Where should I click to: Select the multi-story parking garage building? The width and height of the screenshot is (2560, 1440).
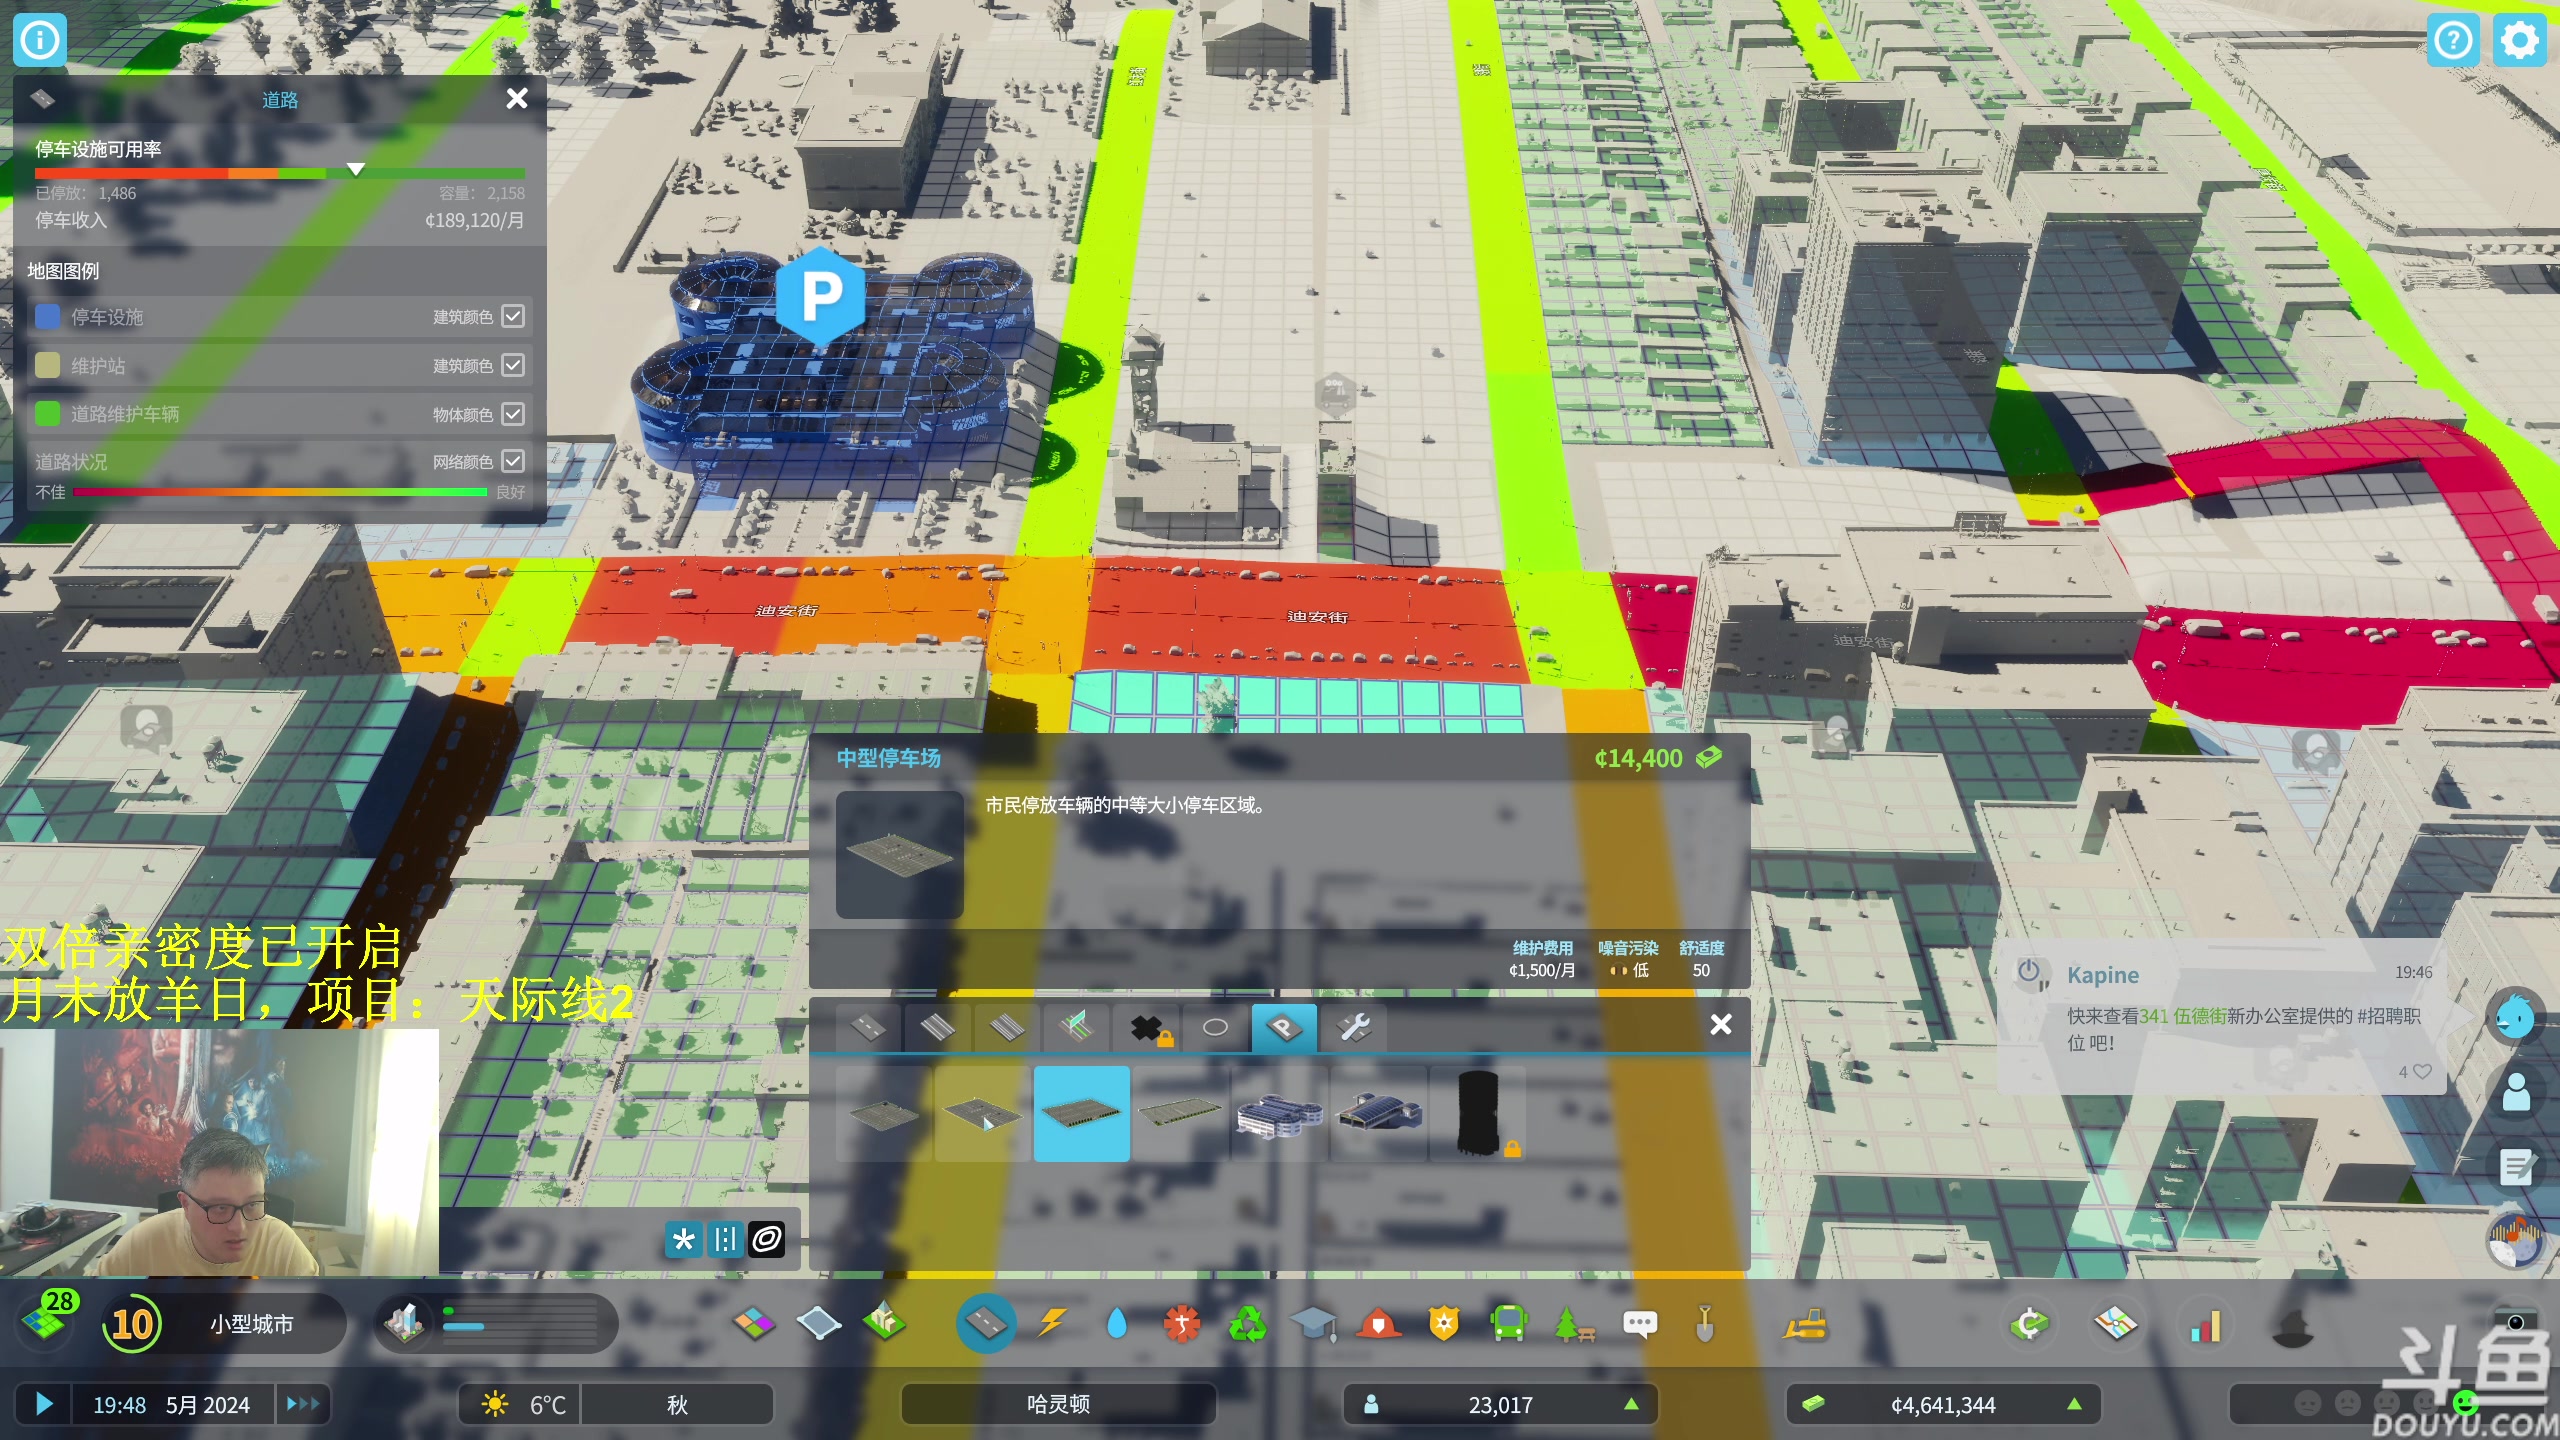[x=1279, y=1113]
